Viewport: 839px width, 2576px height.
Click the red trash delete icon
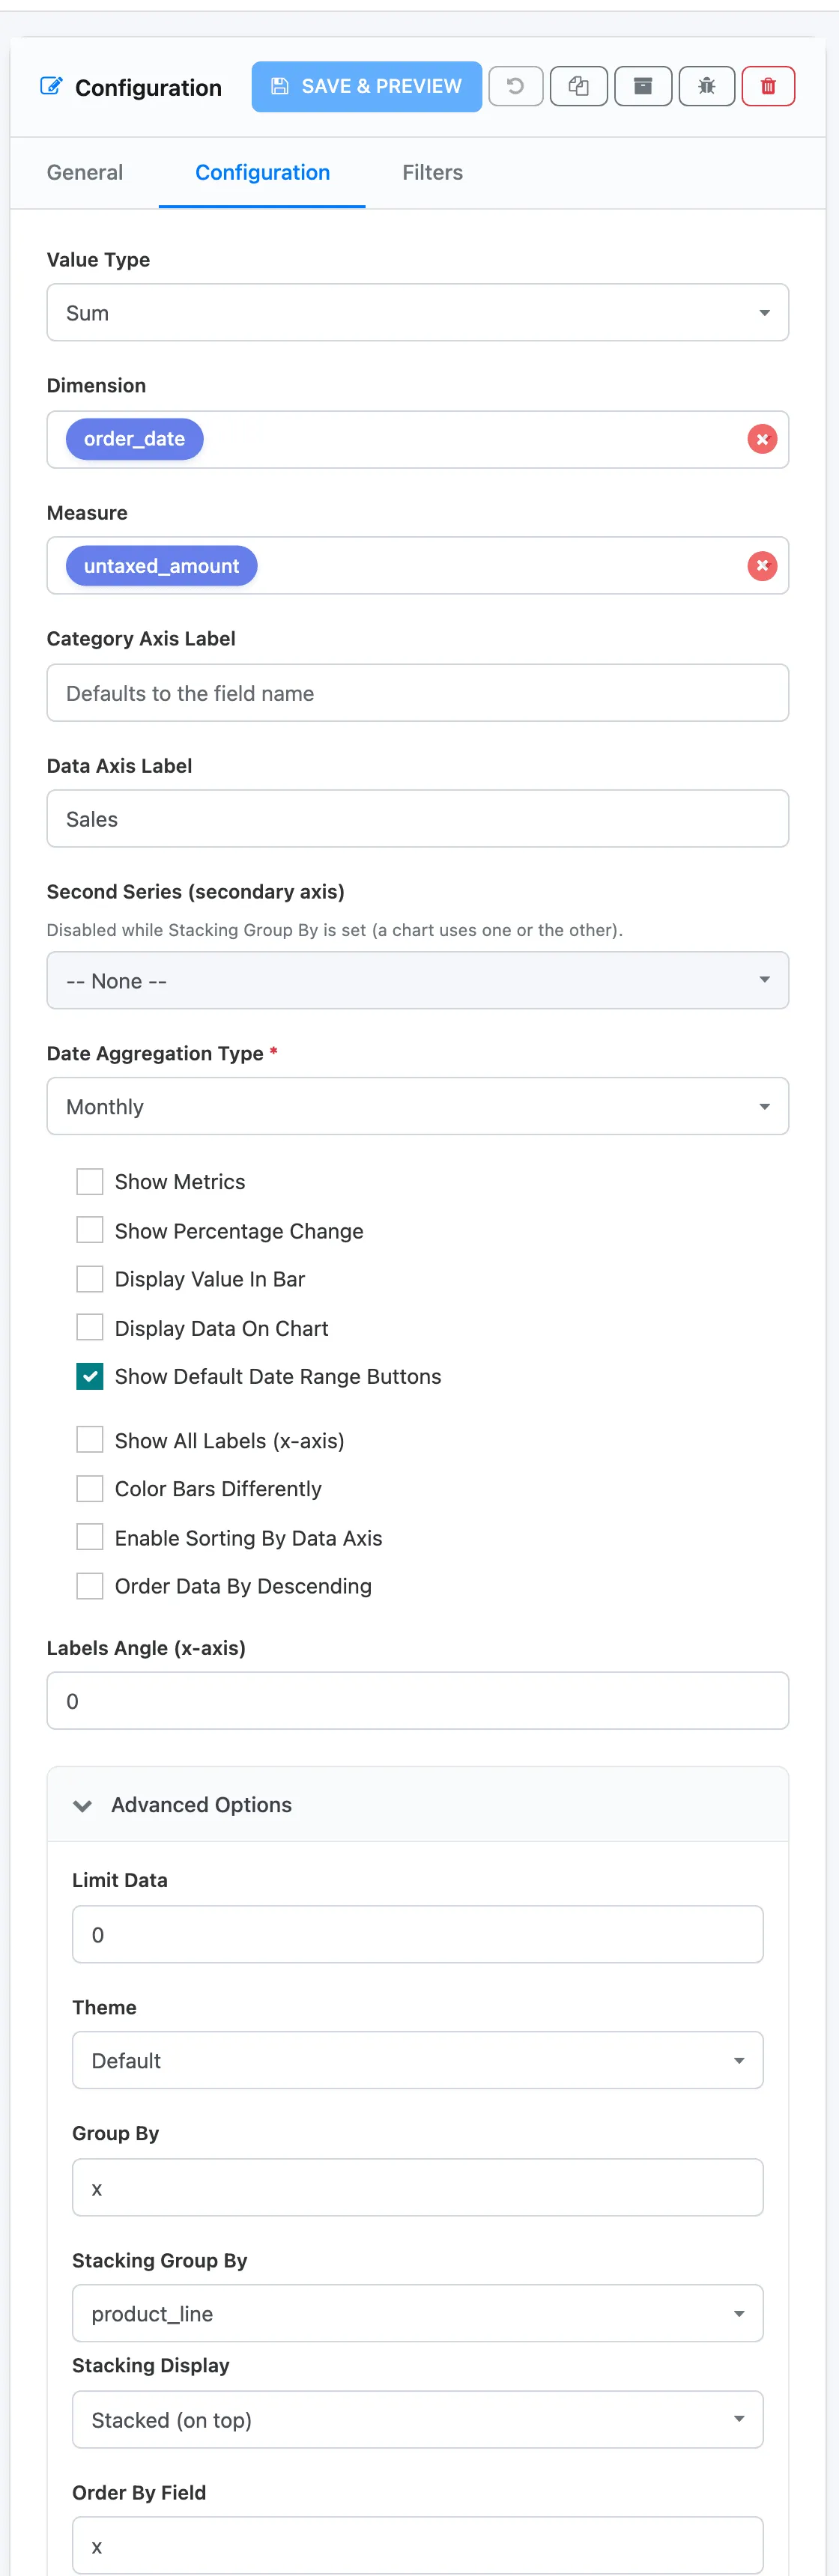[768, 86]
